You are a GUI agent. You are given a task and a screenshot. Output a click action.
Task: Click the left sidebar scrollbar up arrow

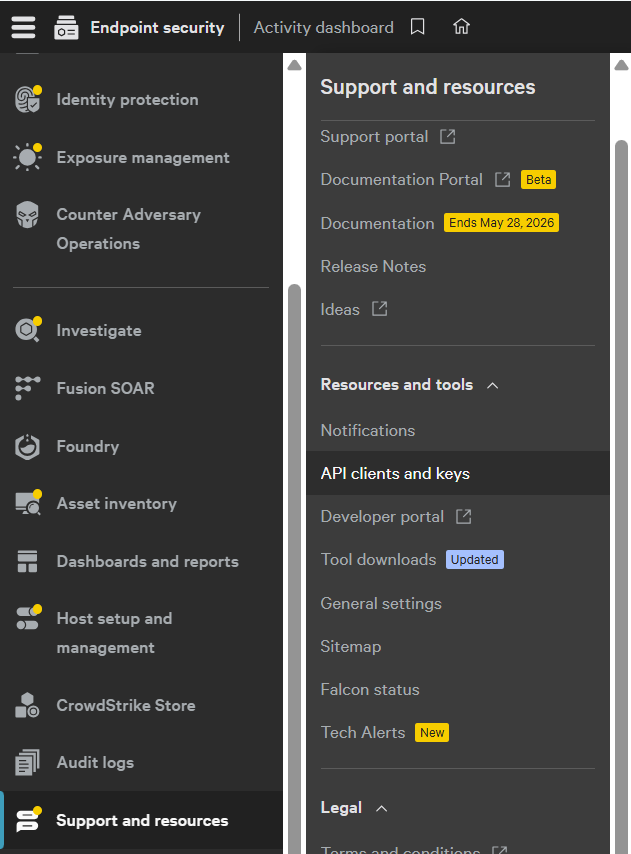[x=295, y=65]
